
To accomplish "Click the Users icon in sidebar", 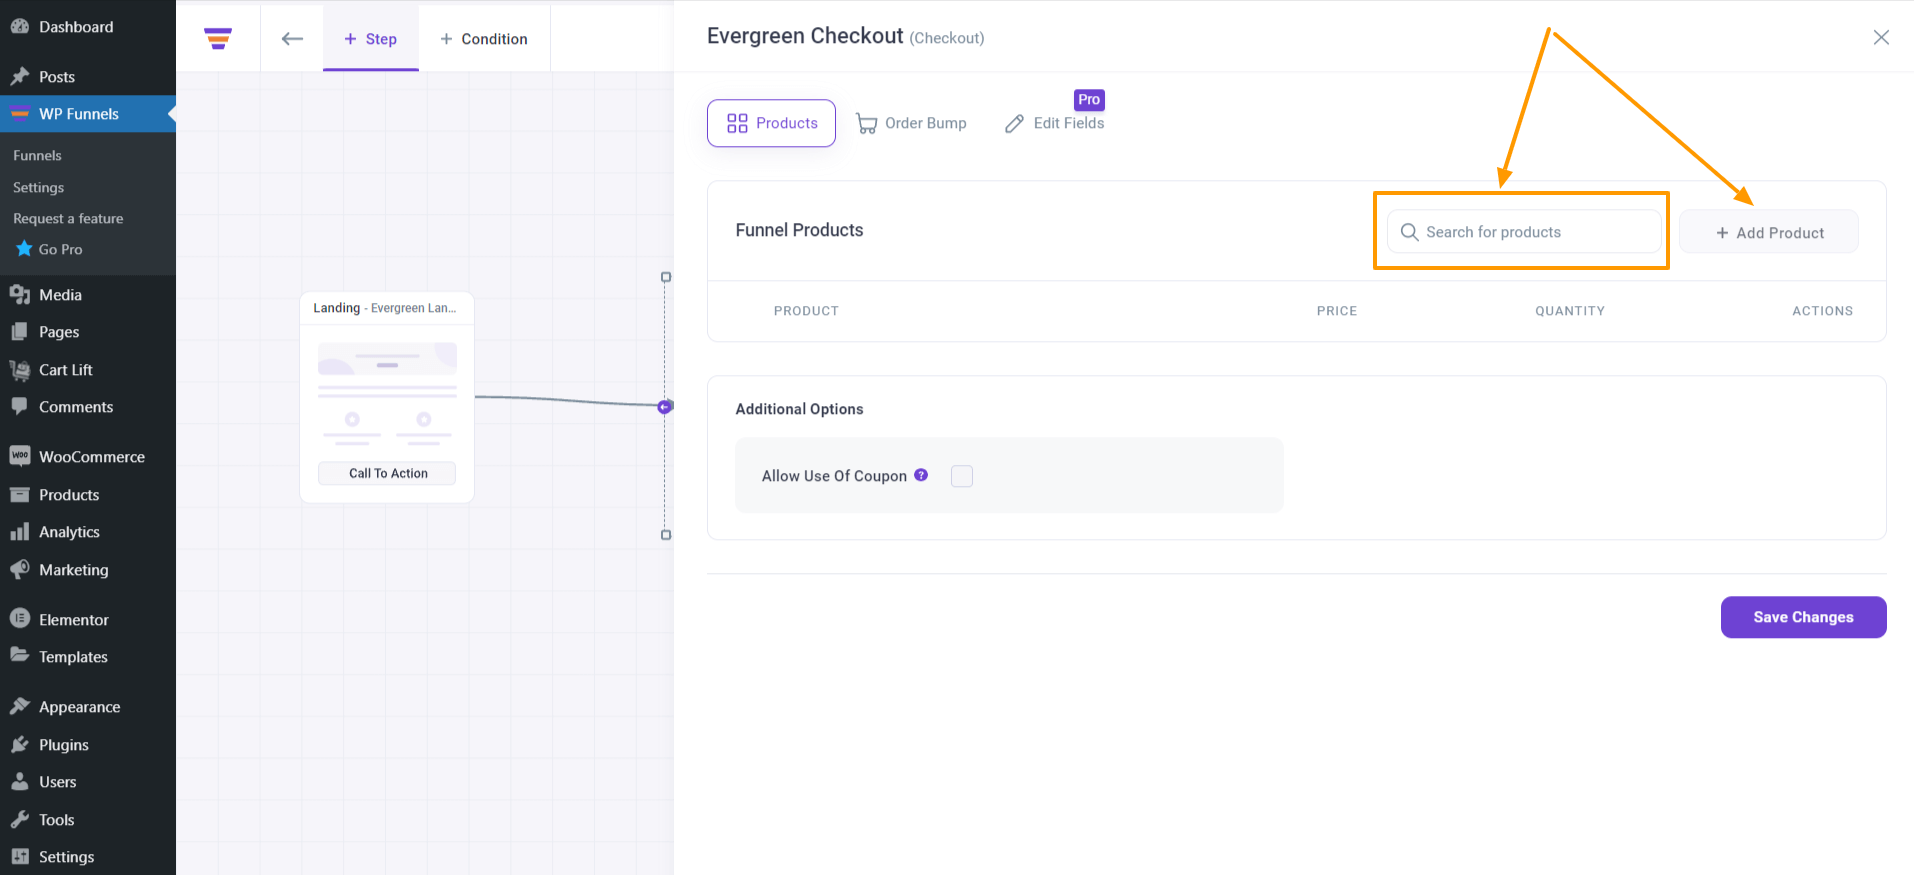I will coord(20,781).
